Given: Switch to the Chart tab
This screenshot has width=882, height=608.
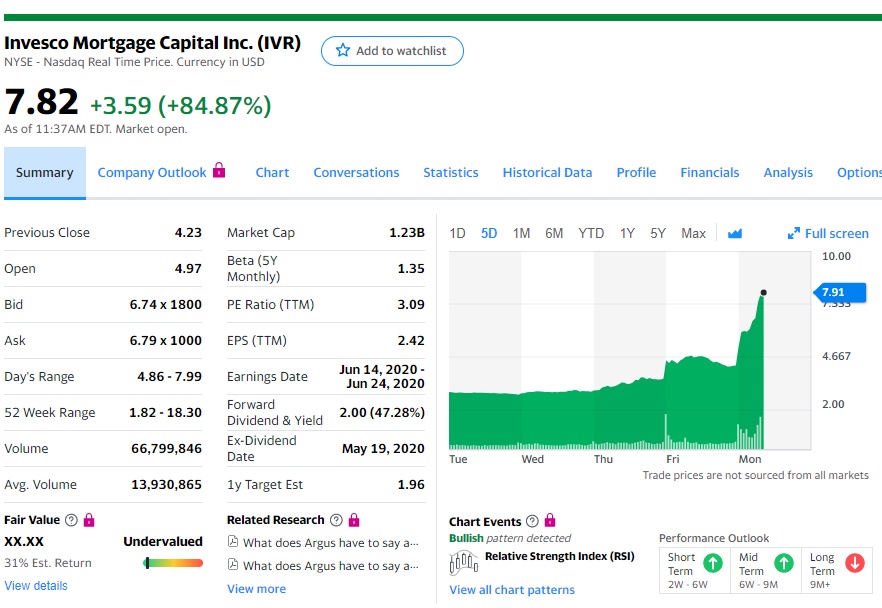Looking at the screenshot, I should (x=272, y=173).
